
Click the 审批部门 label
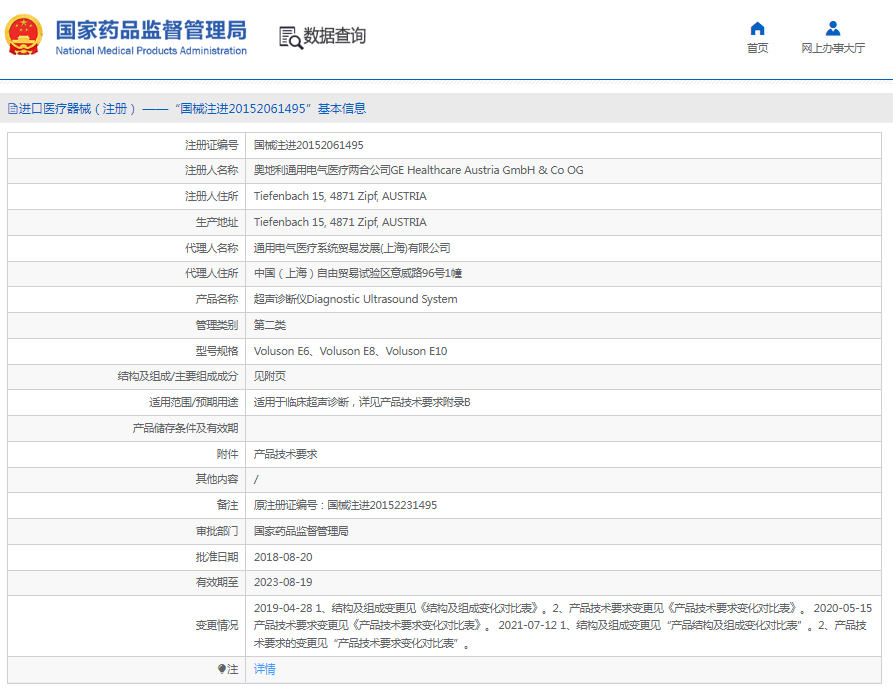point(216,531)
